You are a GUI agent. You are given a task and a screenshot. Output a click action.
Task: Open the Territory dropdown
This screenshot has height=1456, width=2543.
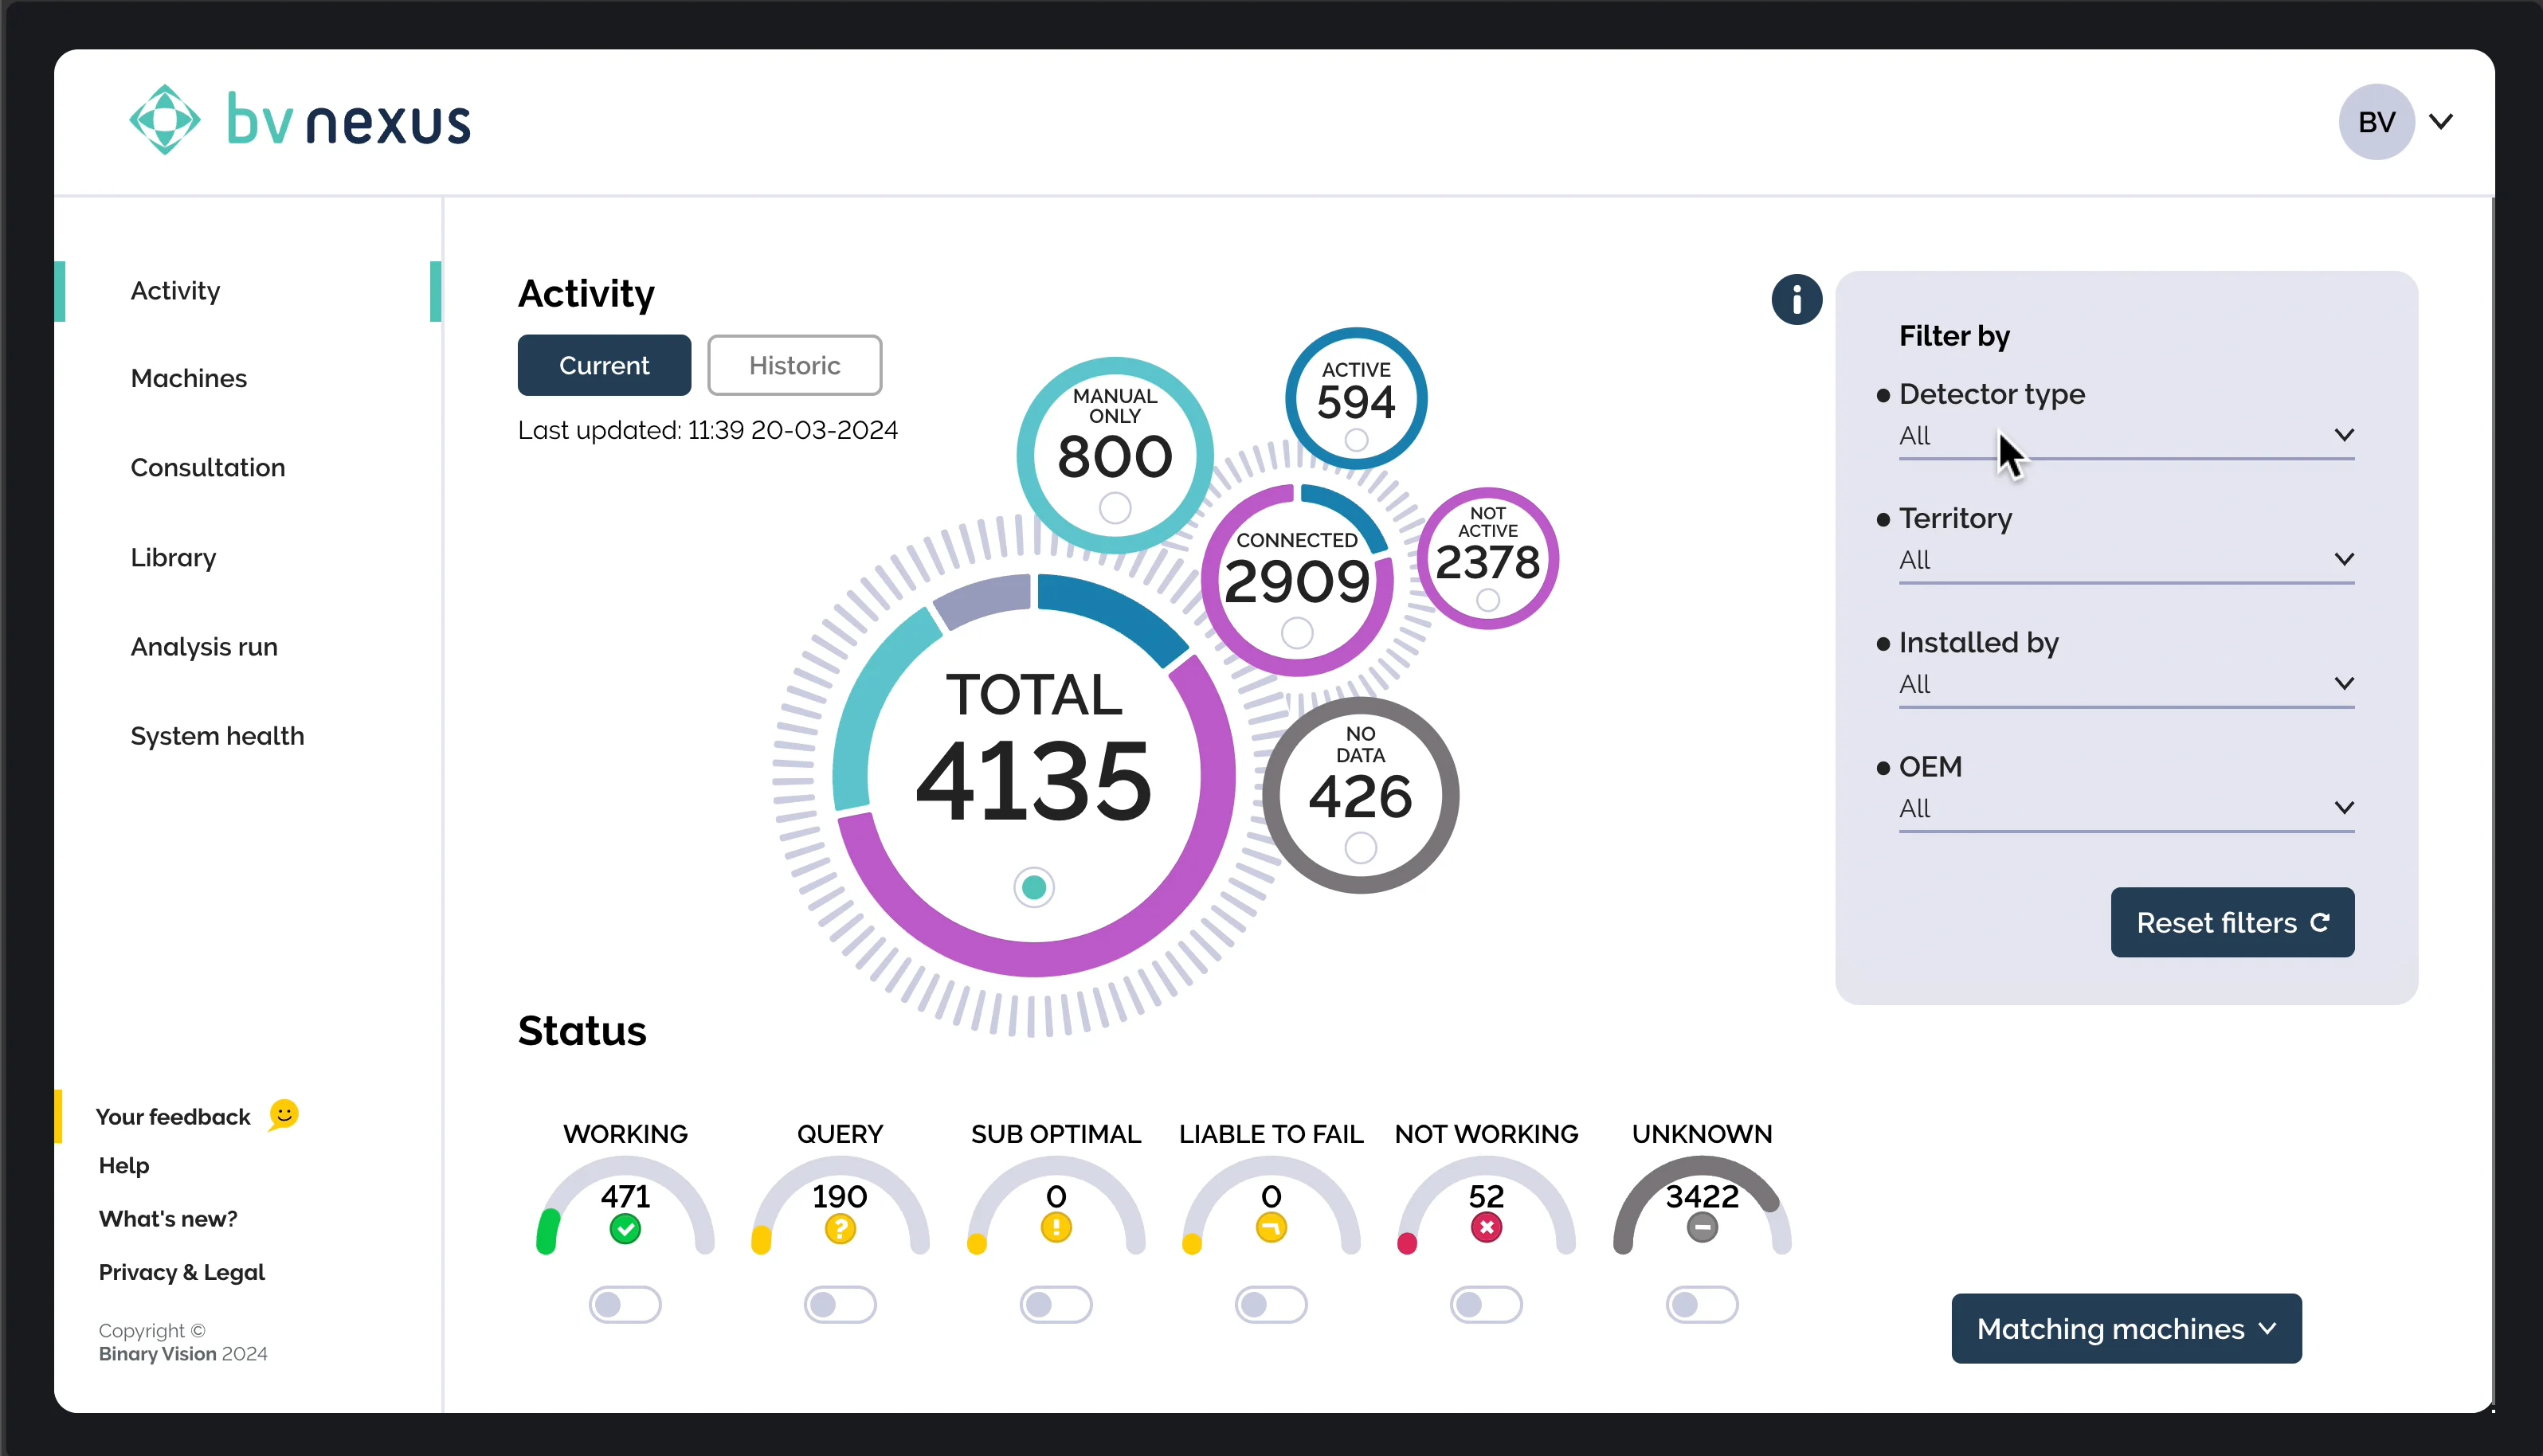point(2126,560)
